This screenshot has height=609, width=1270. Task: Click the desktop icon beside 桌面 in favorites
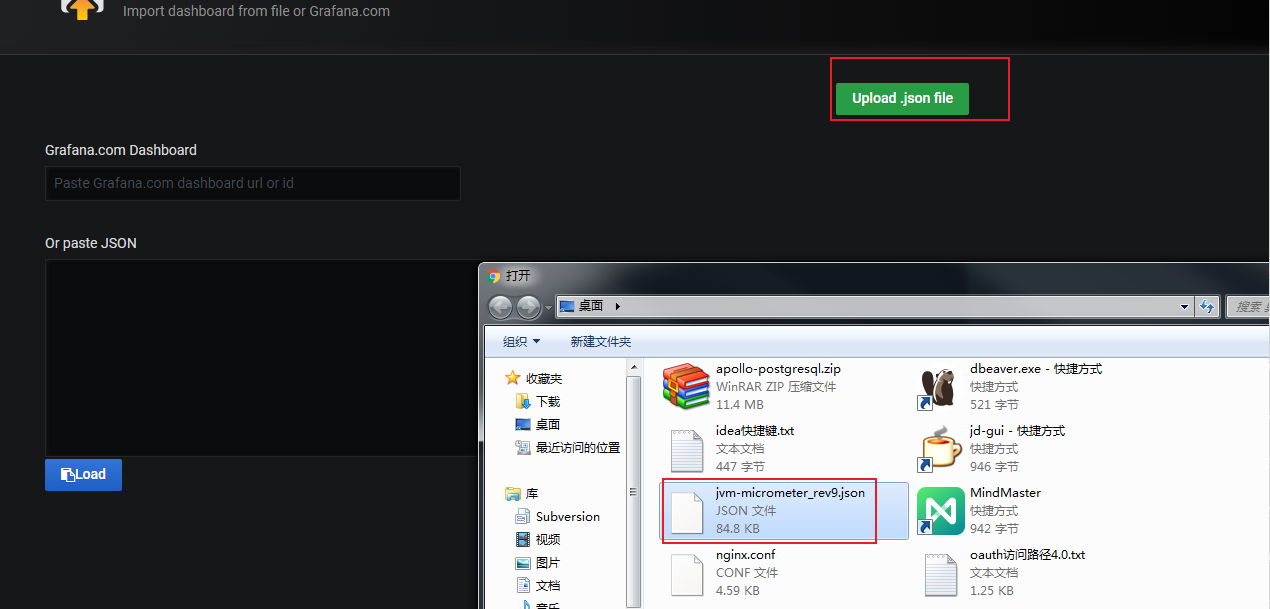[522, 424]
